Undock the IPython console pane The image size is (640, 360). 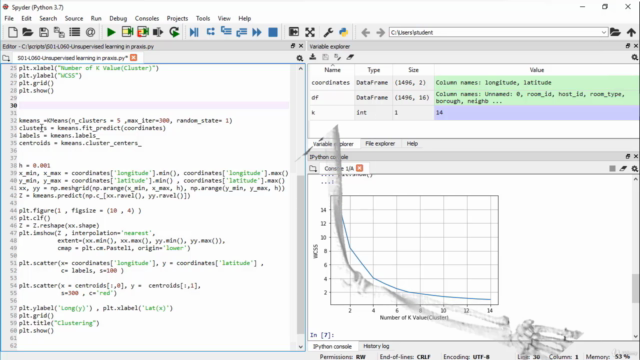coord(628,156)
